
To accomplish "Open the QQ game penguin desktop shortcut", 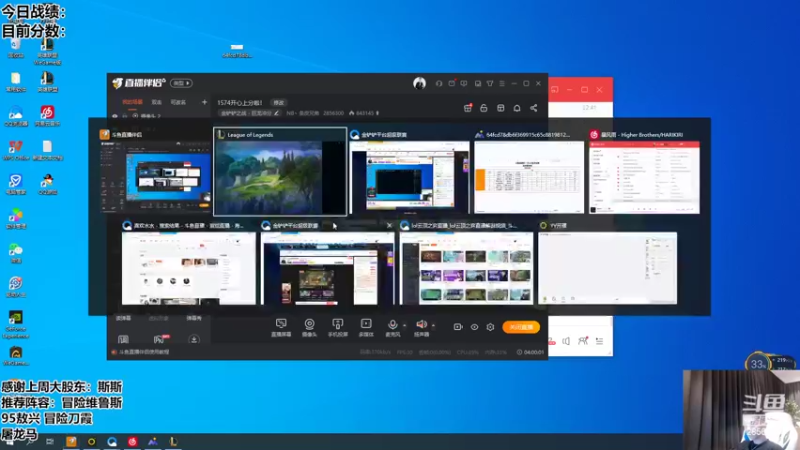I will point(47,184).
